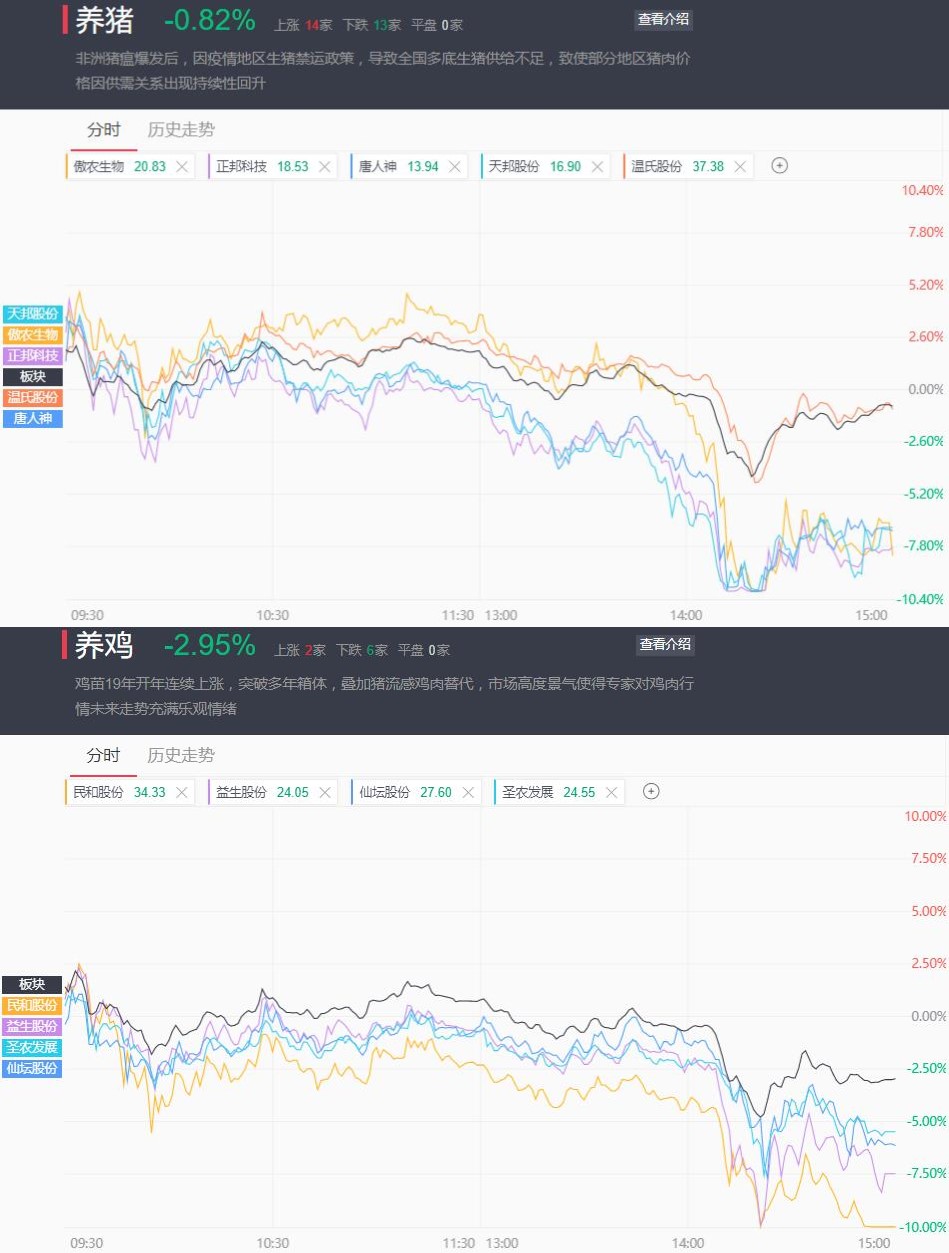The image size is (949, 1253).
Task: Click the 温氏股份 orange legend swatch
Action: pos(33,398)
